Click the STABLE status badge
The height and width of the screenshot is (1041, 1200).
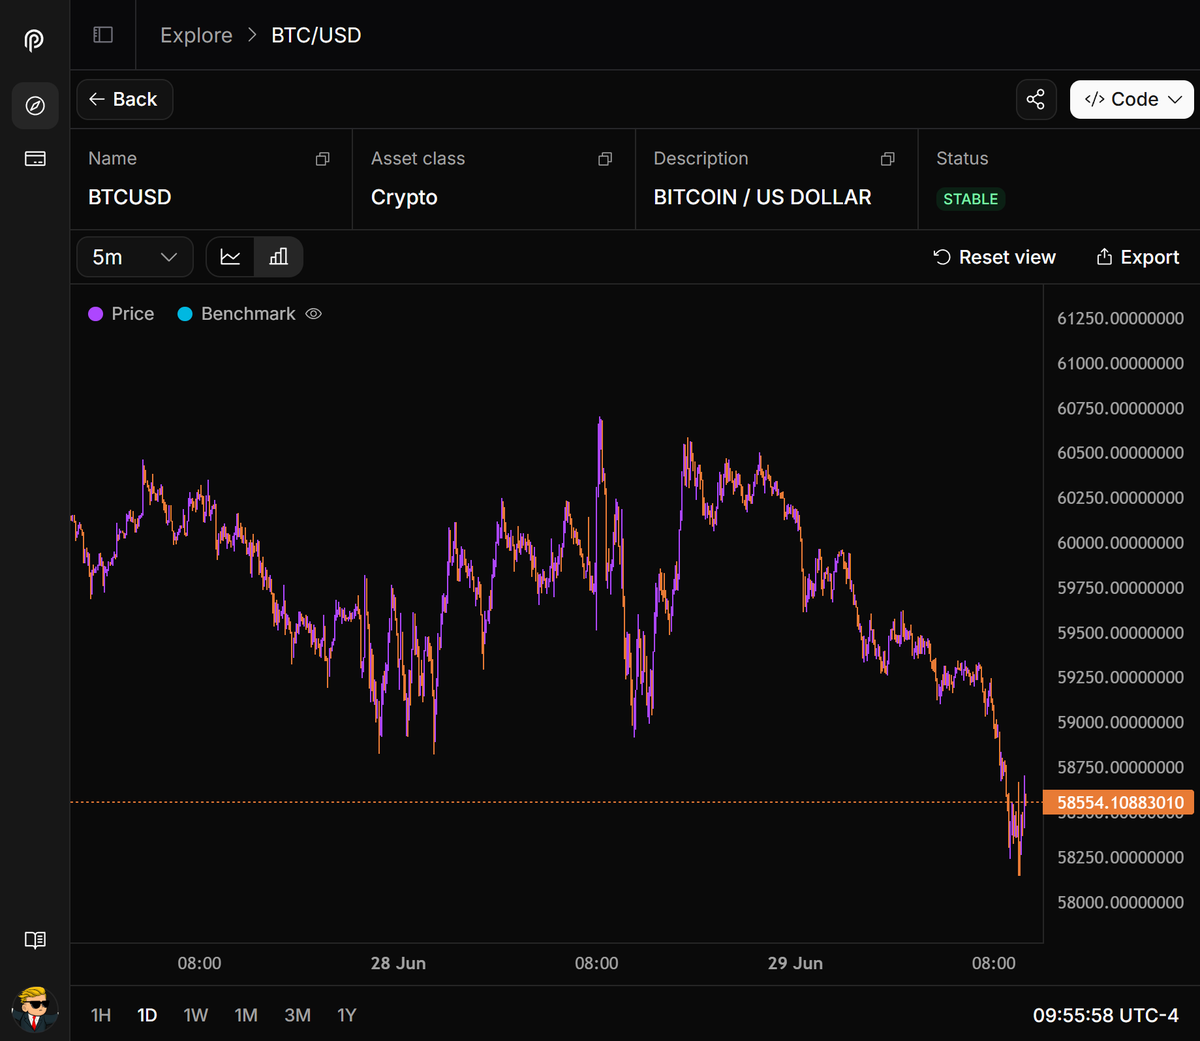tap(970, 199)
